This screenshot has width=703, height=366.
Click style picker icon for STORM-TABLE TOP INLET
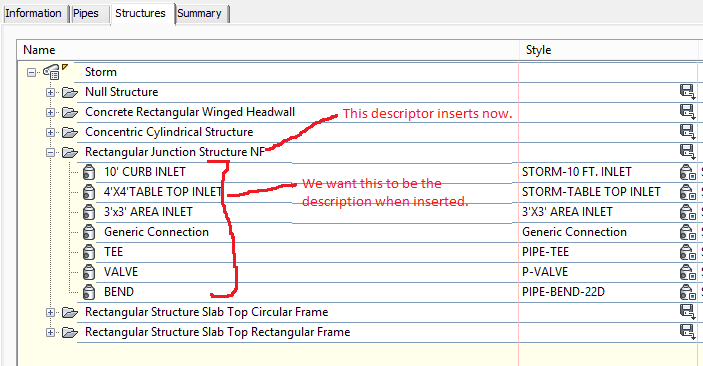(x=687, y=192)
